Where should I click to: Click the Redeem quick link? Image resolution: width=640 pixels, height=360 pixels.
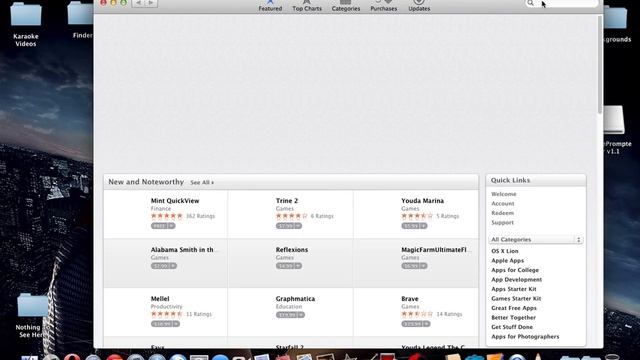click(x=502, y=213)
